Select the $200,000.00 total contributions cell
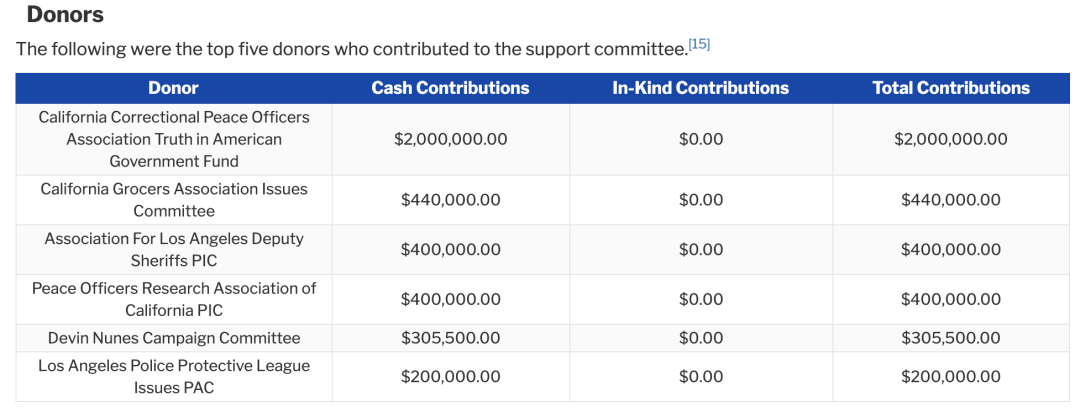This screenshot has height=412, width=1080. point(950,377)
